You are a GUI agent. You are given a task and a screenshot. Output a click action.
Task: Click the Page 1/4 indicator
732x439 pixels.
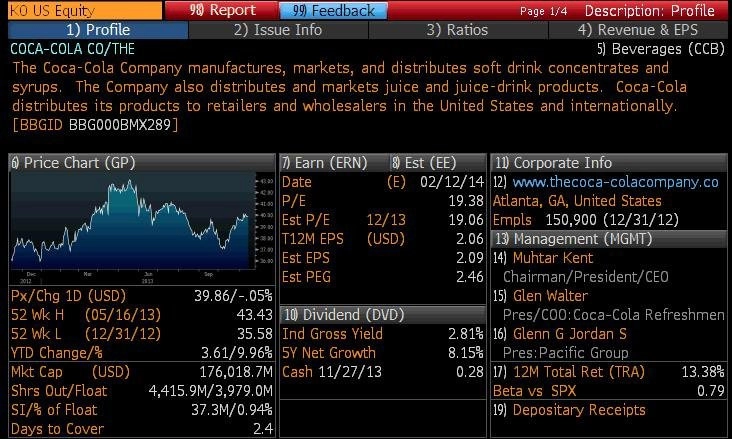[x=543, y=11]
